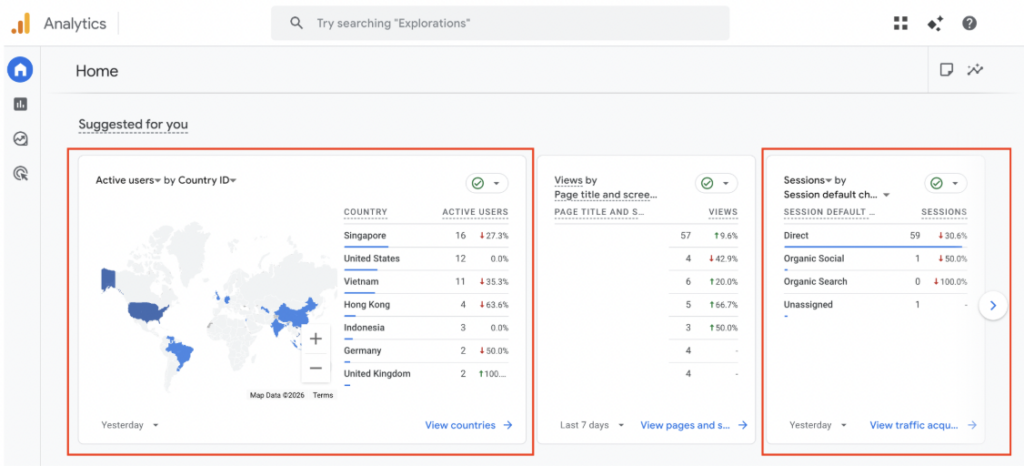Click the search field "Try searching Explorations"

500,23
